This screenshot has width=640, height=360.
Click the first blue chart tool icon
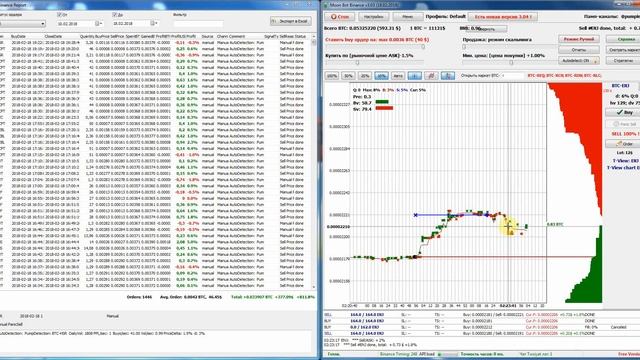(414, 76)
